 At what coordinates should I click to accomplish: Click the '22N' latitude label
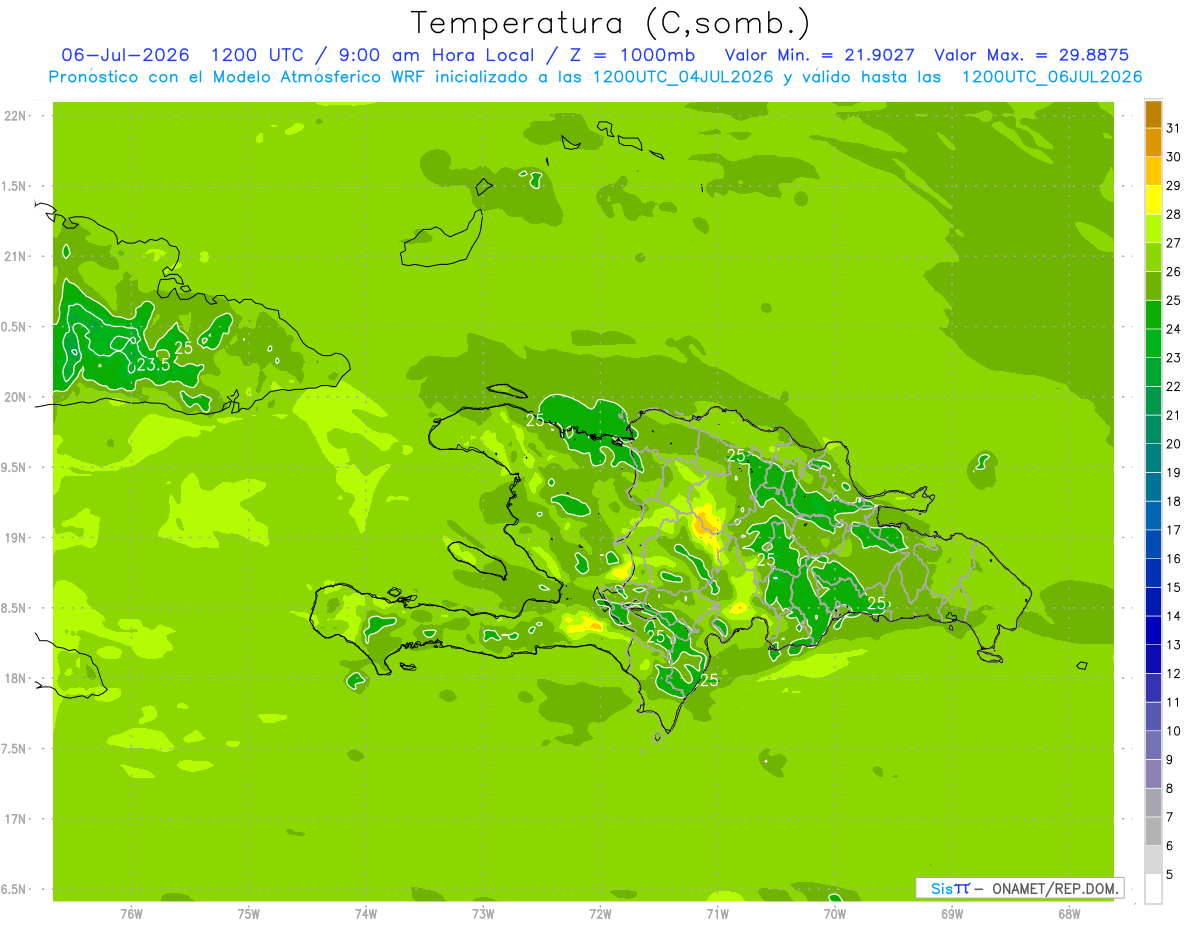[16, 116]
